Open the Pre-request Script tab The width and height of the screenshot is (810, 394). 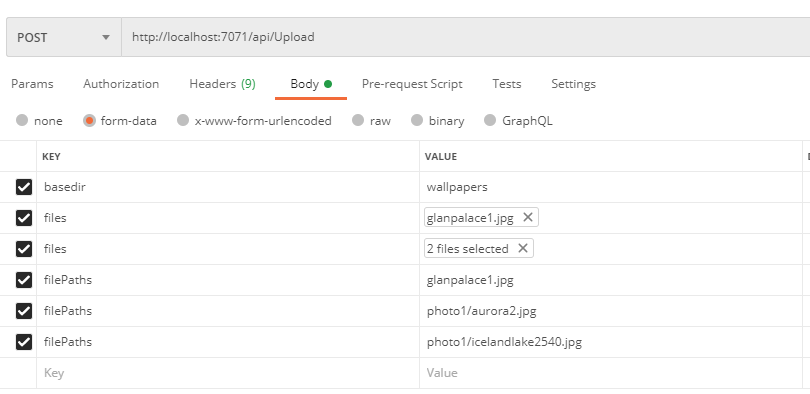412,84
